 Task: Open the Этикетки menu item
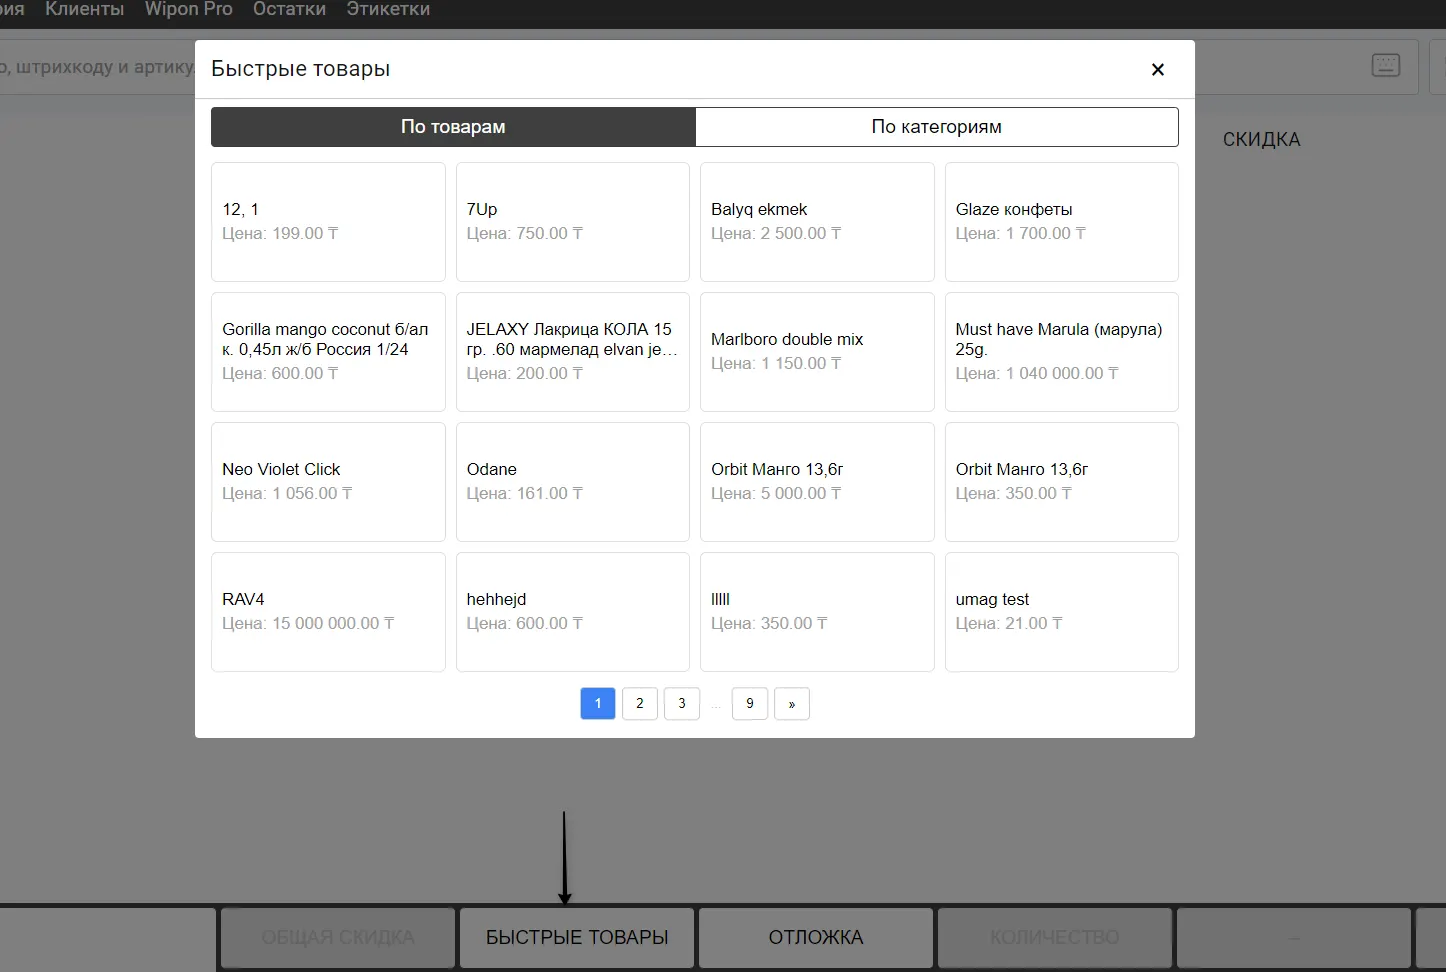pos(388,10)
